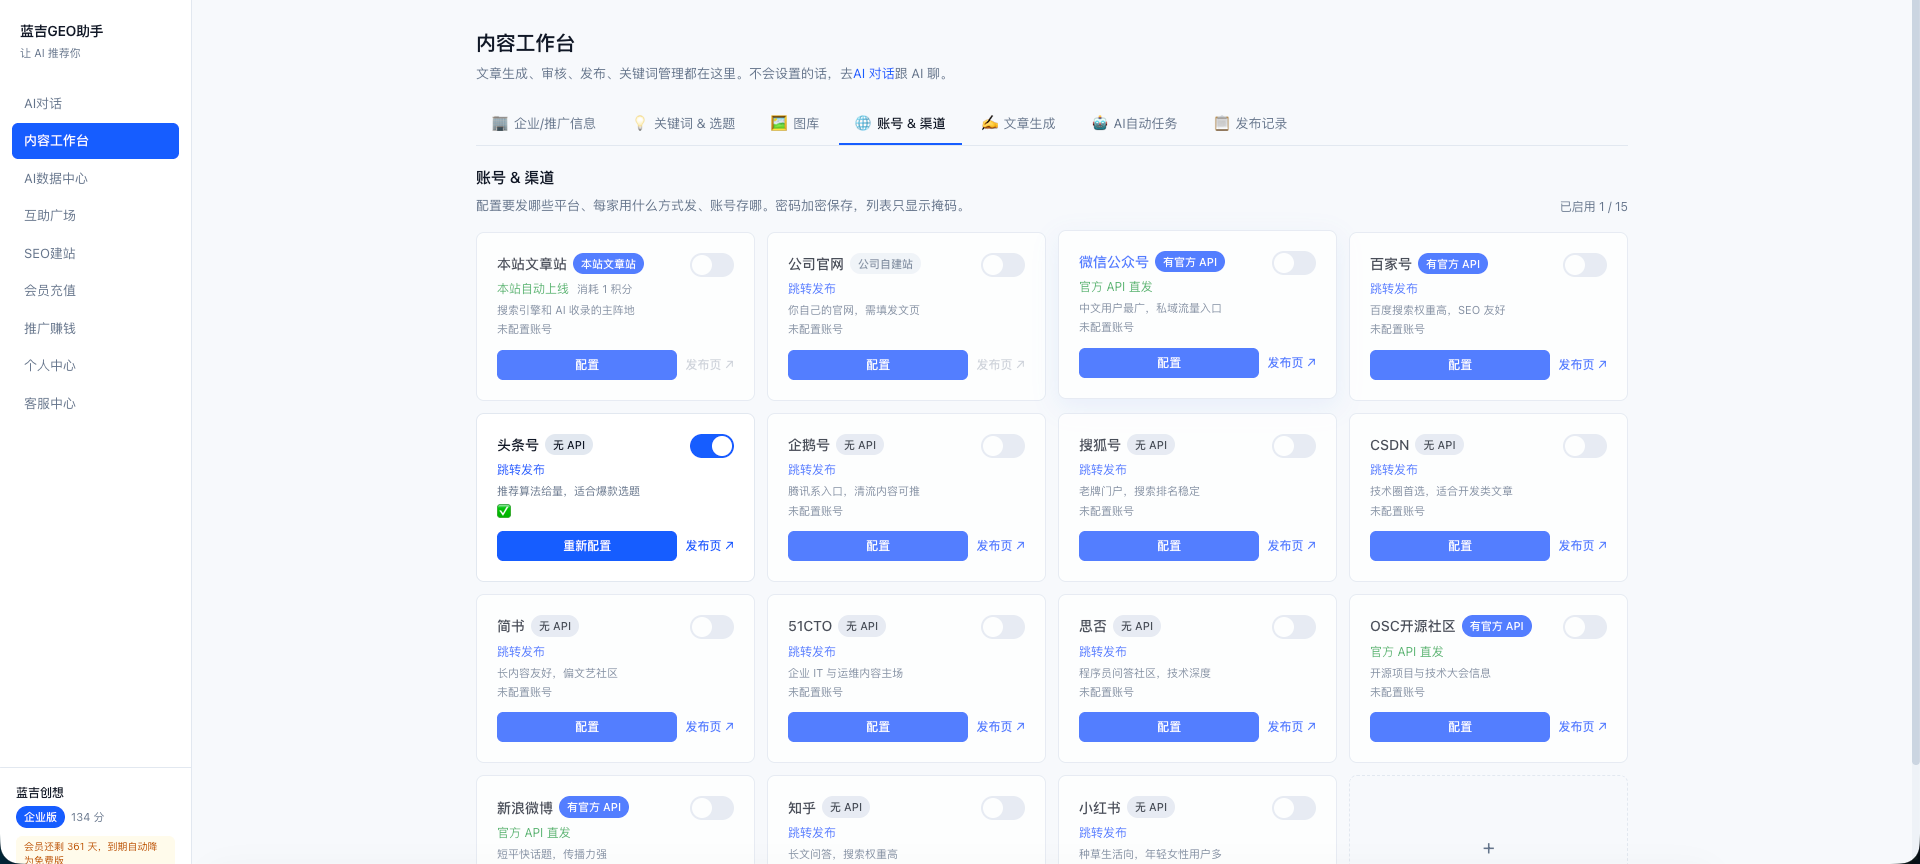Open 发布页 link for 简书
Screen dimensions: 1920x864
coord(710,727)
